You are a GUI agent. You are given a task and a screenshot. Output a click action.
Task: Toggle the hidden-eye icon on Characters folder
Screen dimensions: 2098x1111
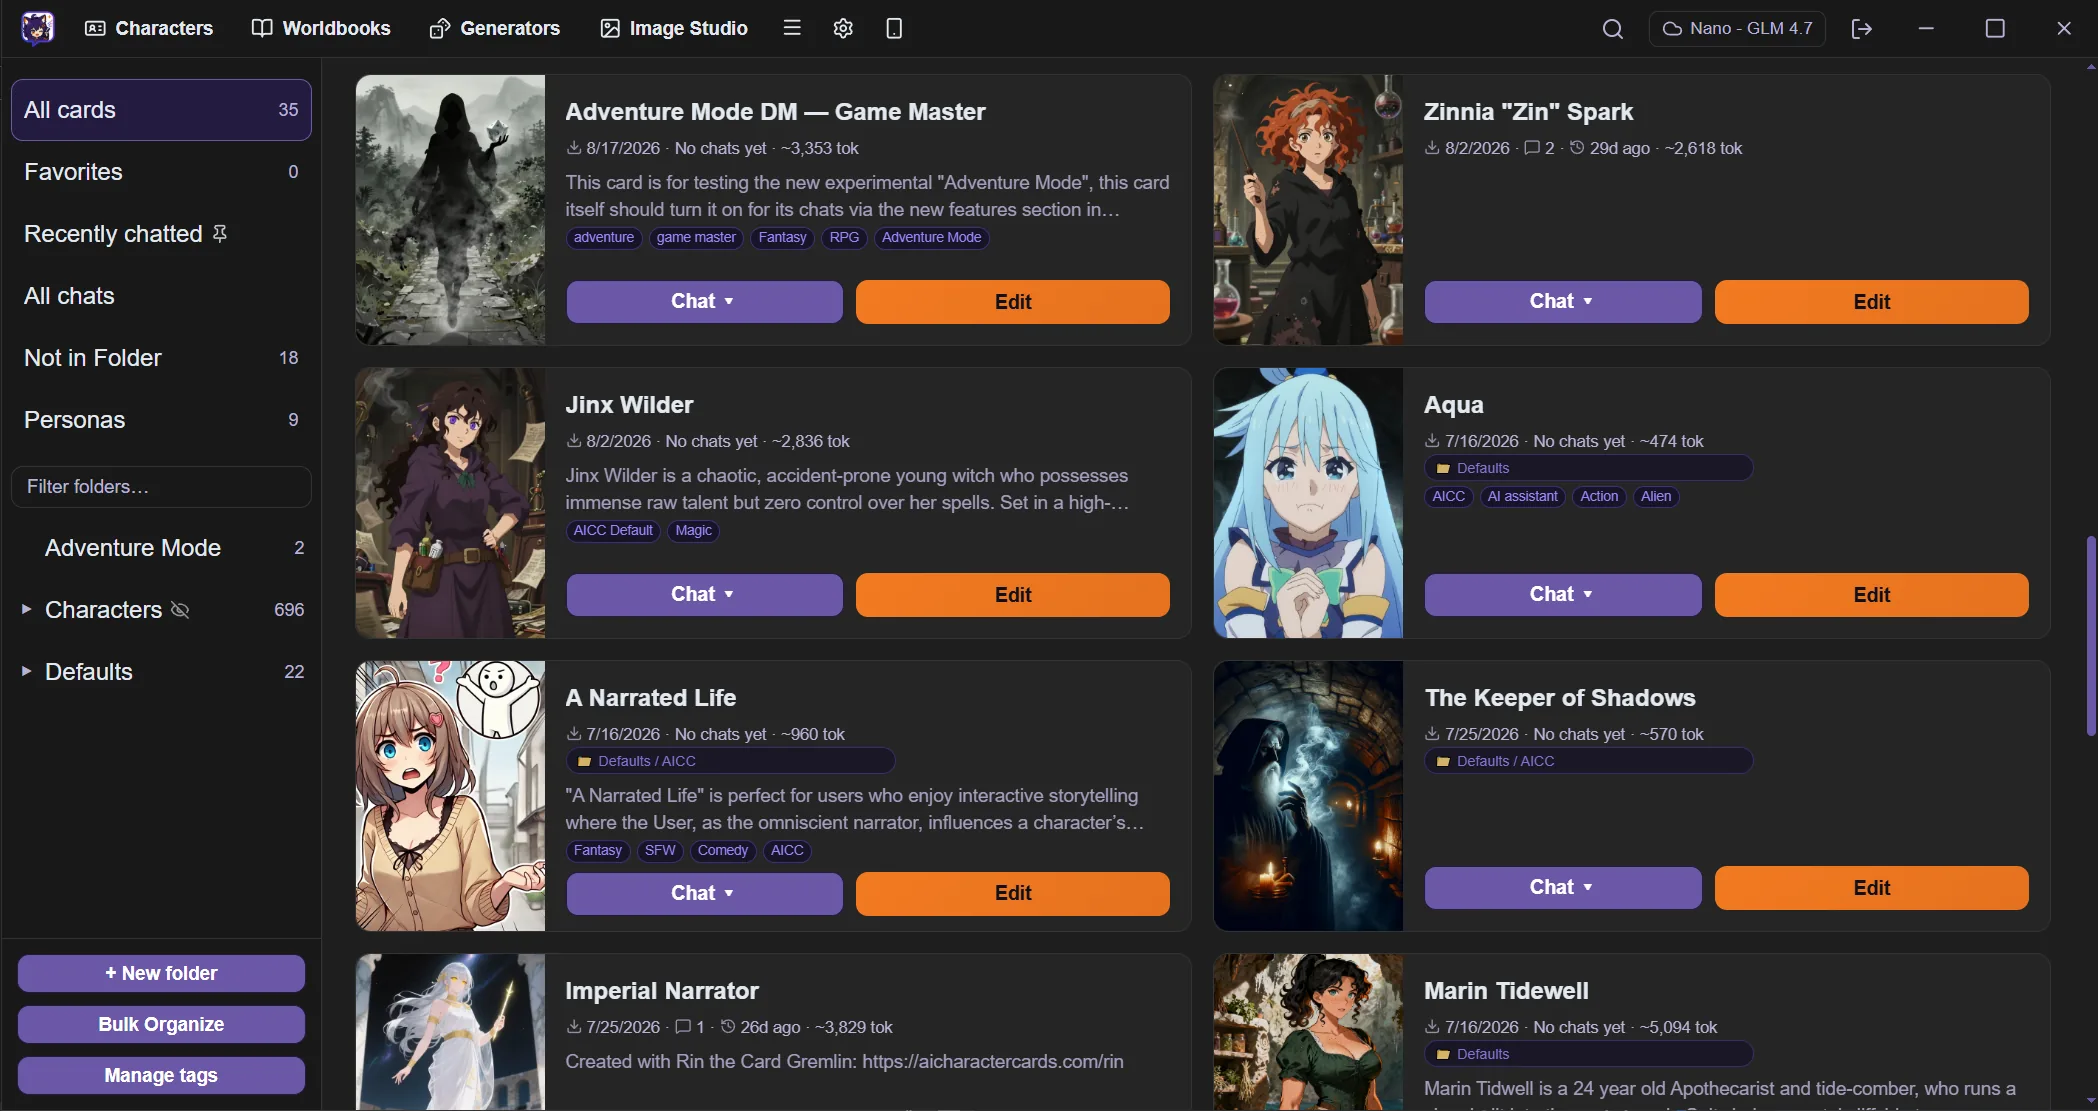180,609
